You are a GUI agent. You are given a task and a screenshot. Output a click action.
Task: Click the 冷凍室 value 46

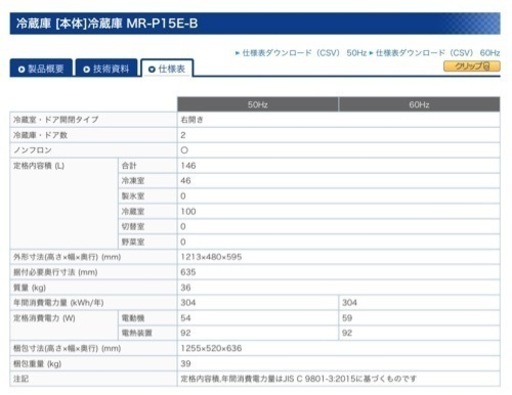tap(186, 181)
